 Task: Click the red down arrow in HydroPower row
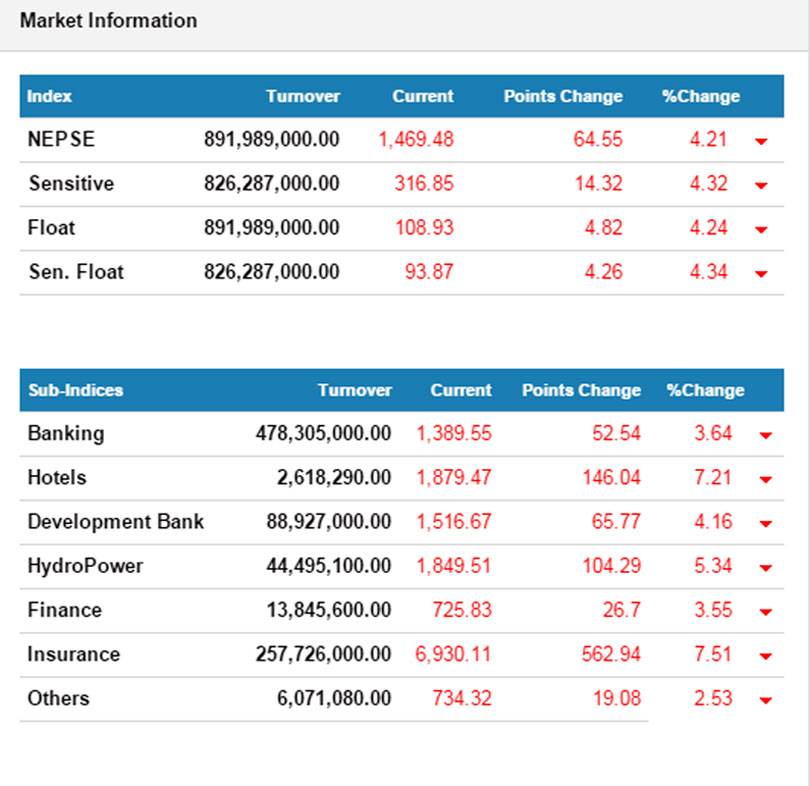766,568
